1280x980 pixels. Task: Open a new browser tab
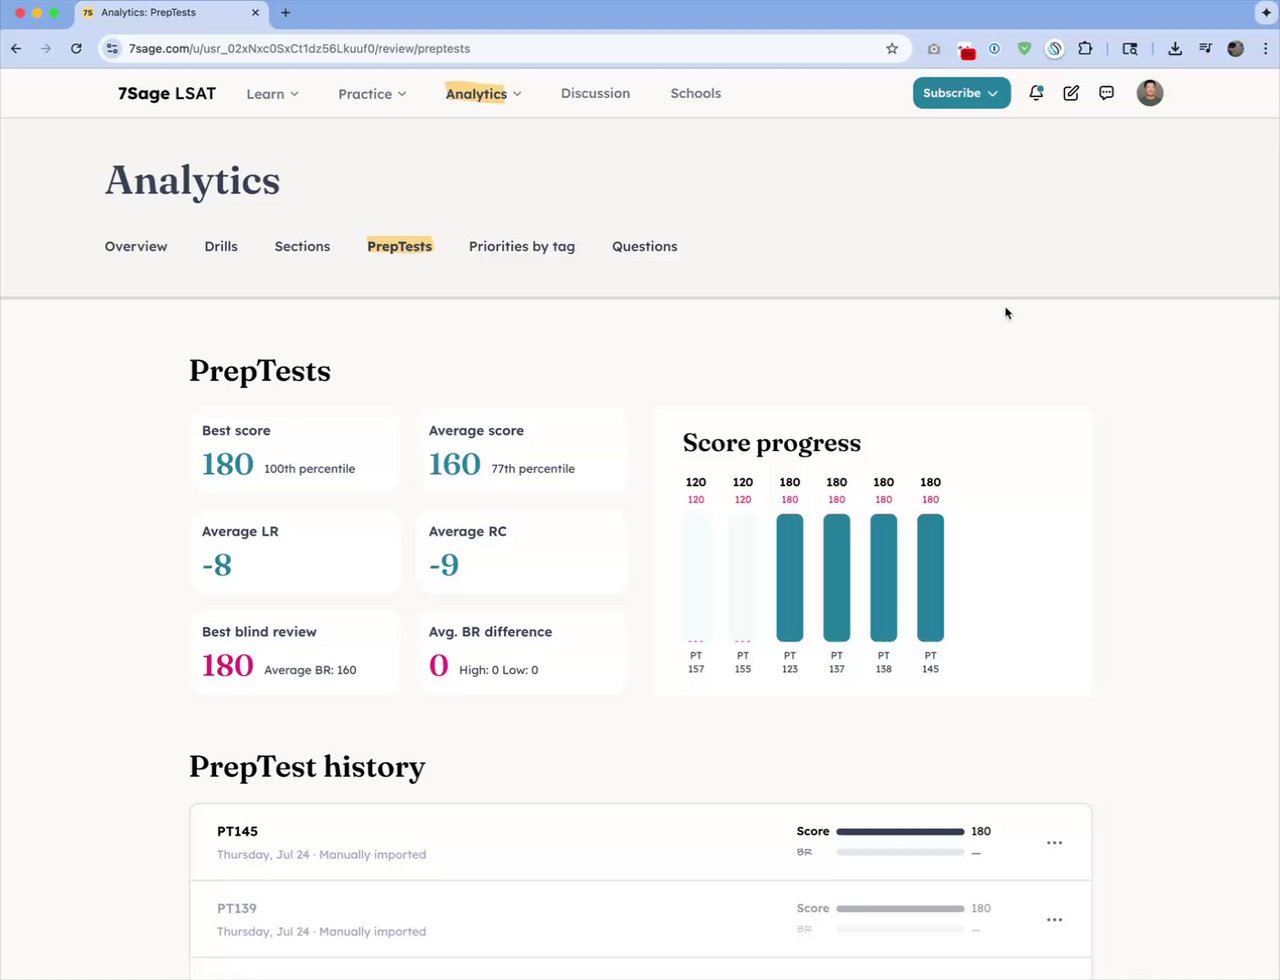[x=285, y=13]
